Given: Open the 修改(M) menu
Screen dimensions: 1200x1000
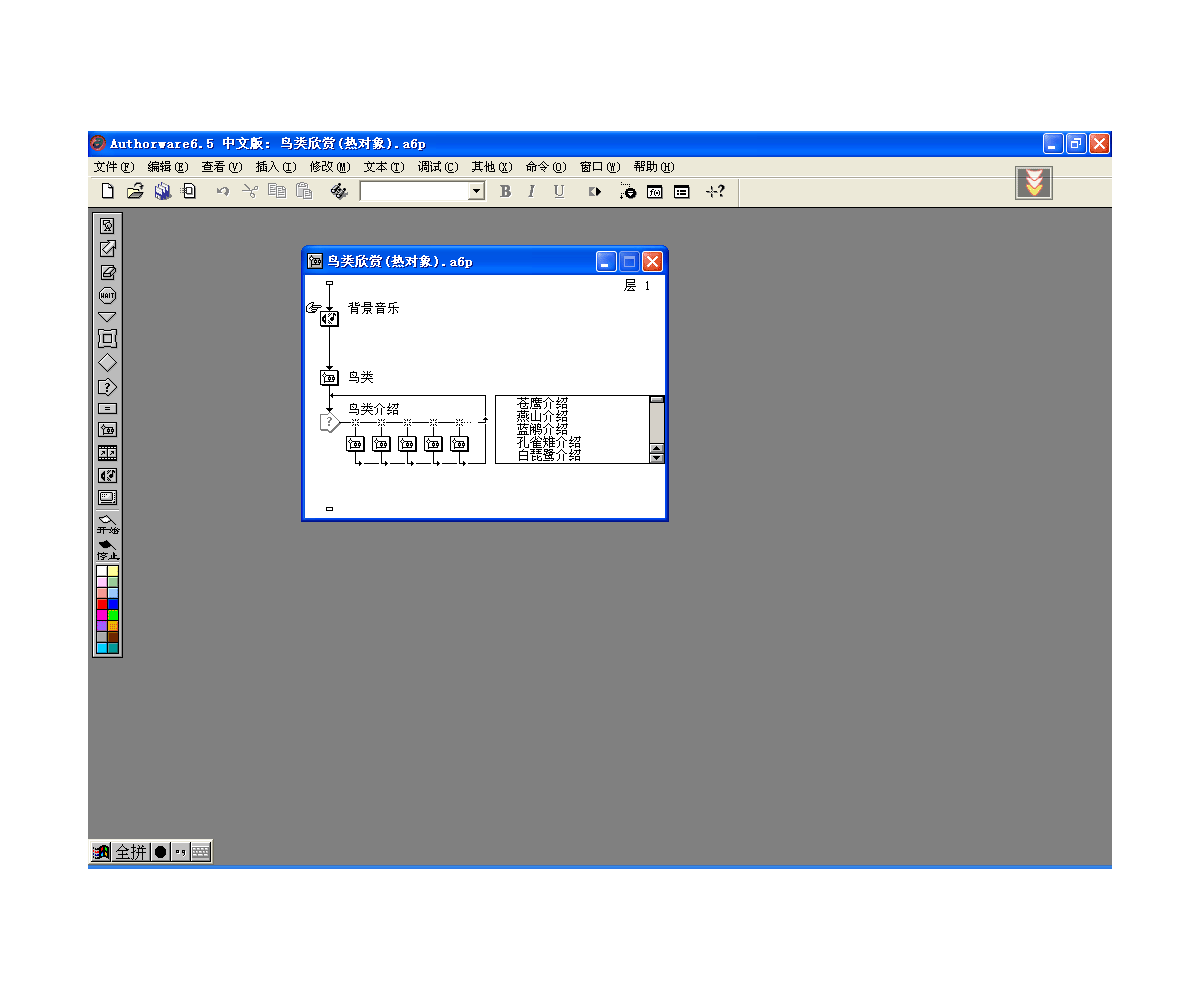Looking at the screenshot, I should pyautogui.click(x=329, y=167).
